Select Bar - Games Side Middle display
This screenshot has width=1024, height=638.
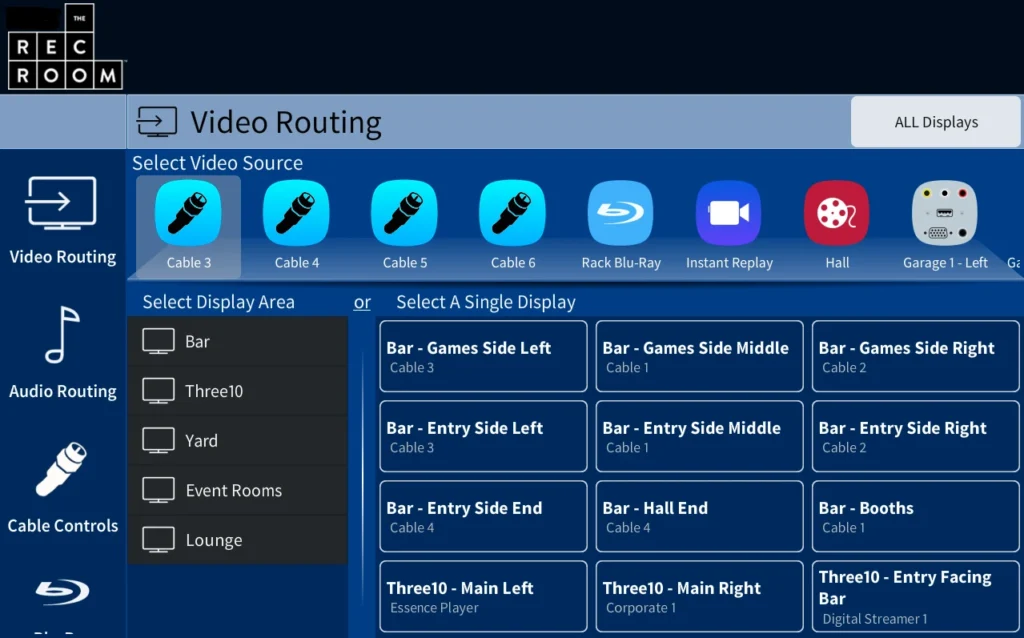click(x=698, y=356)
